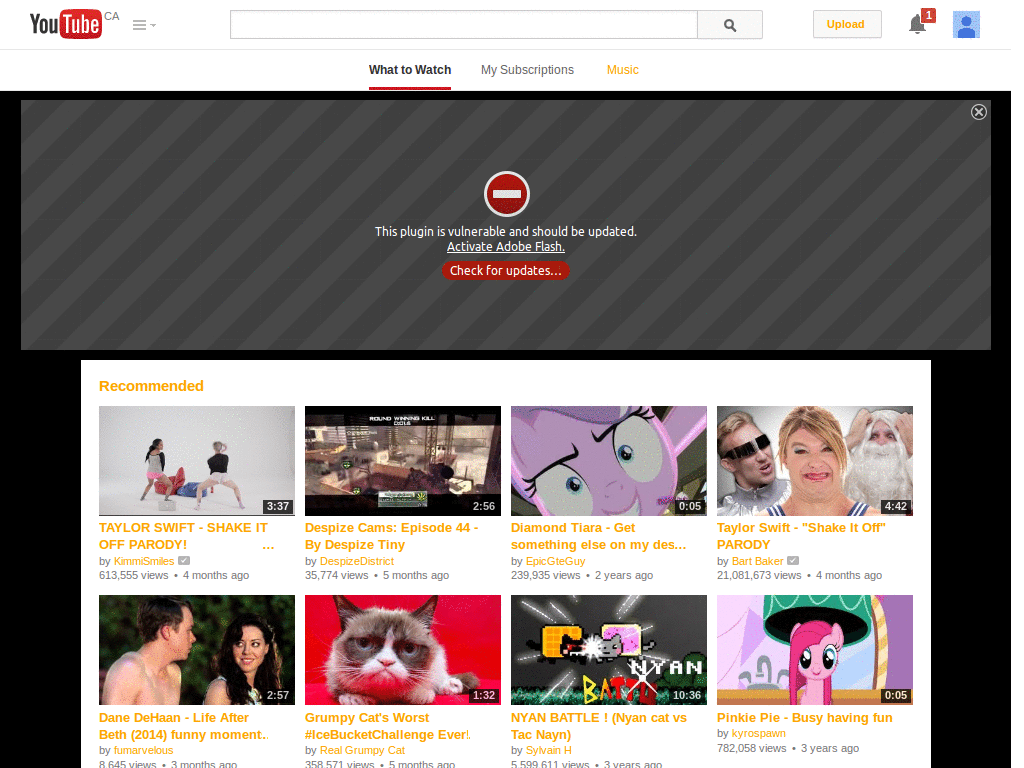Open Sylvain H channel link
Screen dimensions: 1024x768
[x=549, y=750]
